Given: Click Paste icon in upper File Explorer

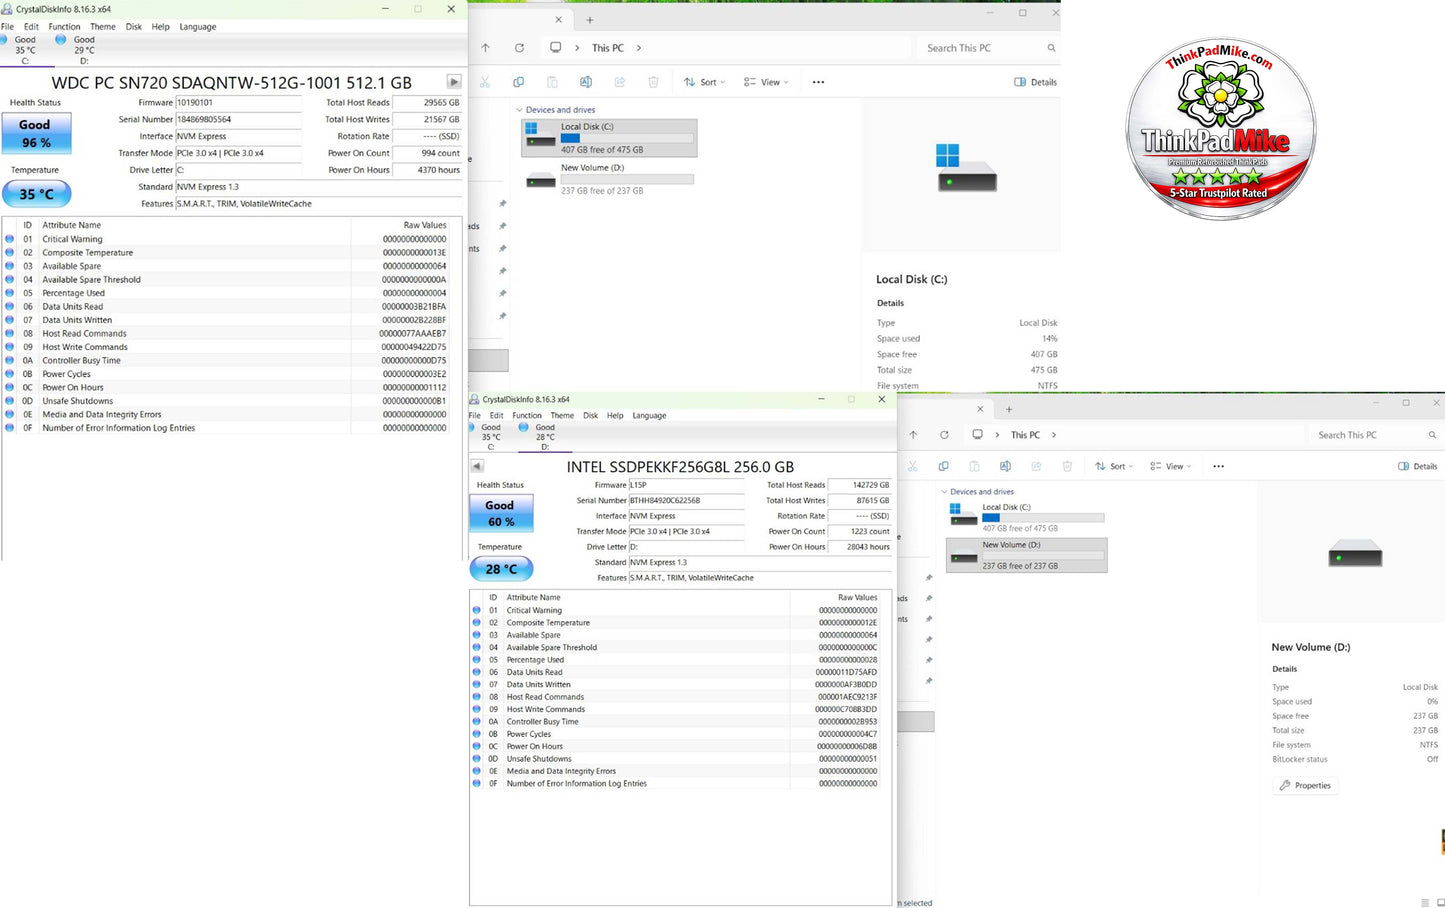Looking at the screenshot, I should tap(552, 82).
